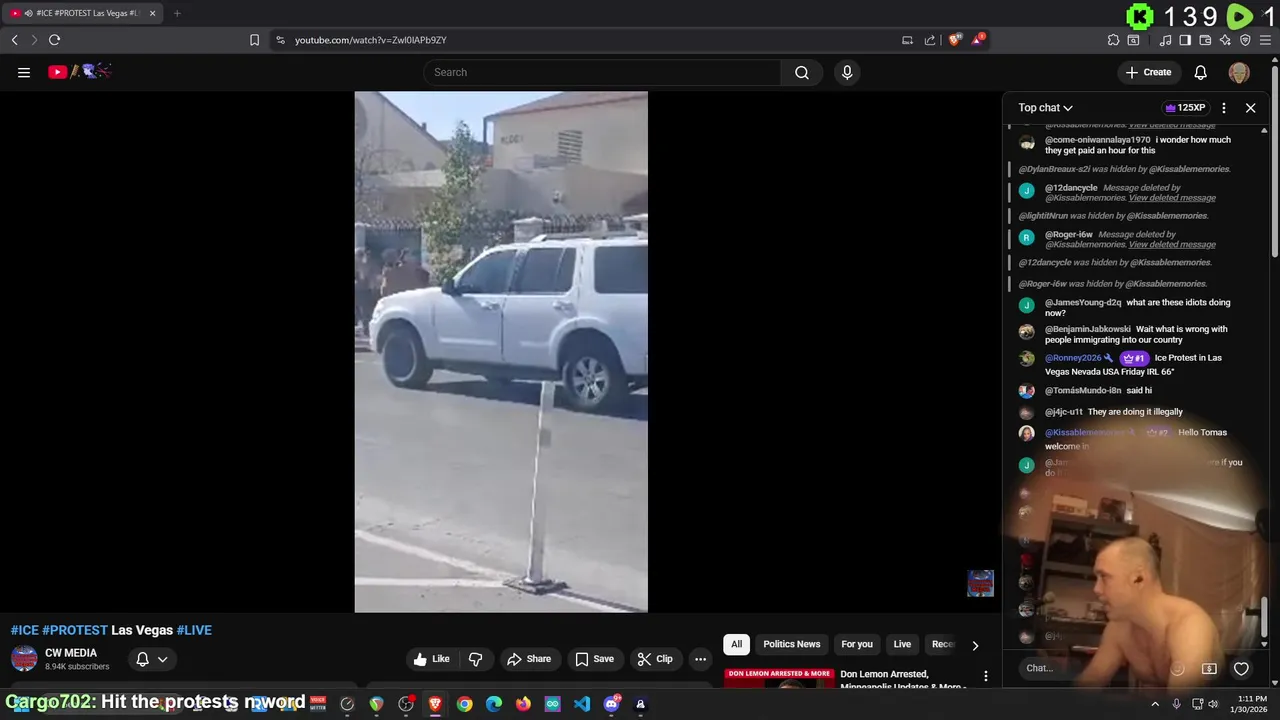Click the dislike thumbs-down button
1280x720 pixels.
pyautogui.click(x=476, y=659)
